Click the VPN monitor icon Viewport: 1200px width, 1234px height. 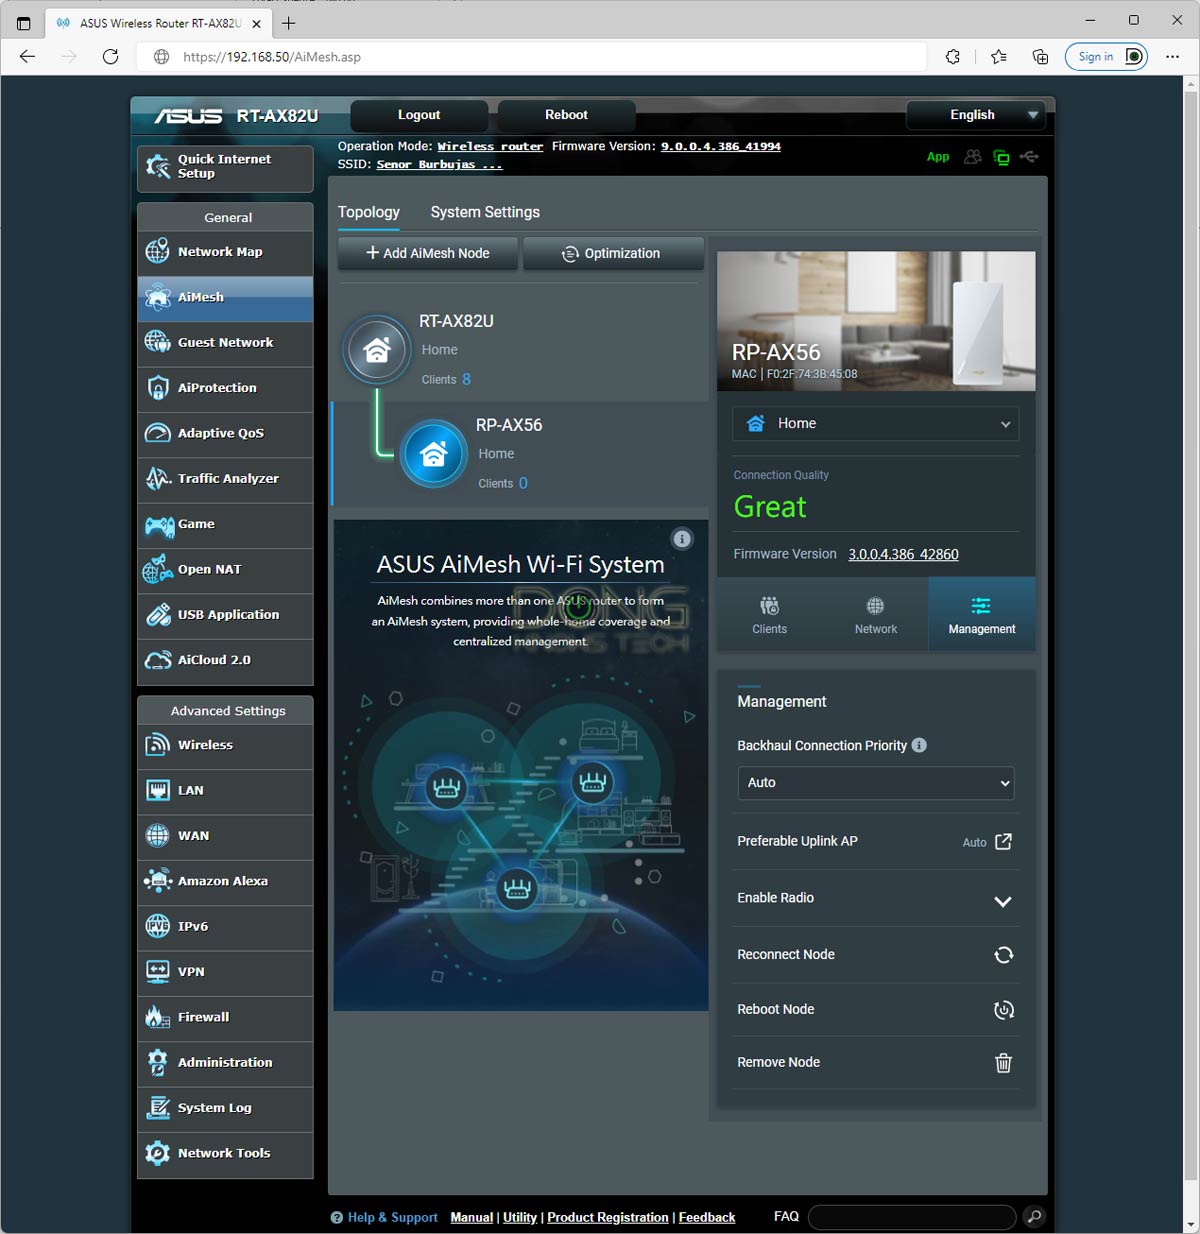(x=158, y=972)
